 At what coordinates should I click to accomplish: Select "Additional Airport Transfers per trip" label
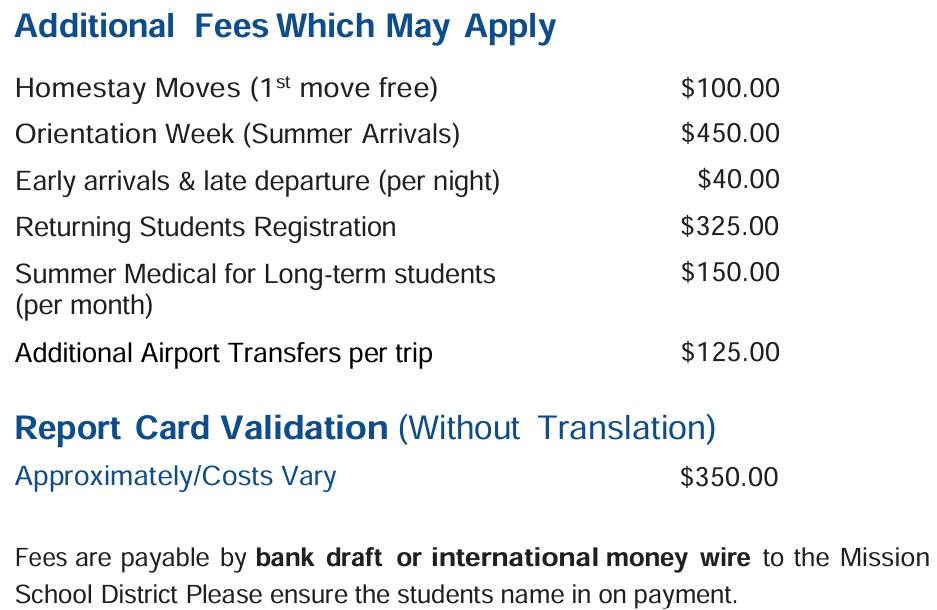[224, 353]
